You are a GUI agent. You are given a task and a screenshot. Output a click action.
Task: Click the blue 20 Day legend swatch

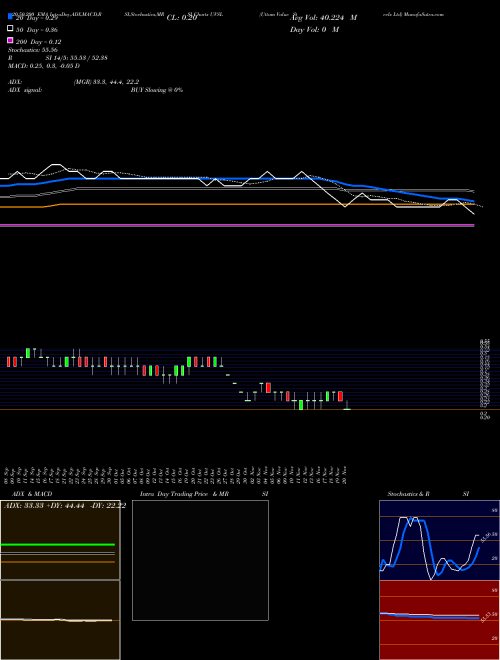click(x=10, y=16)
